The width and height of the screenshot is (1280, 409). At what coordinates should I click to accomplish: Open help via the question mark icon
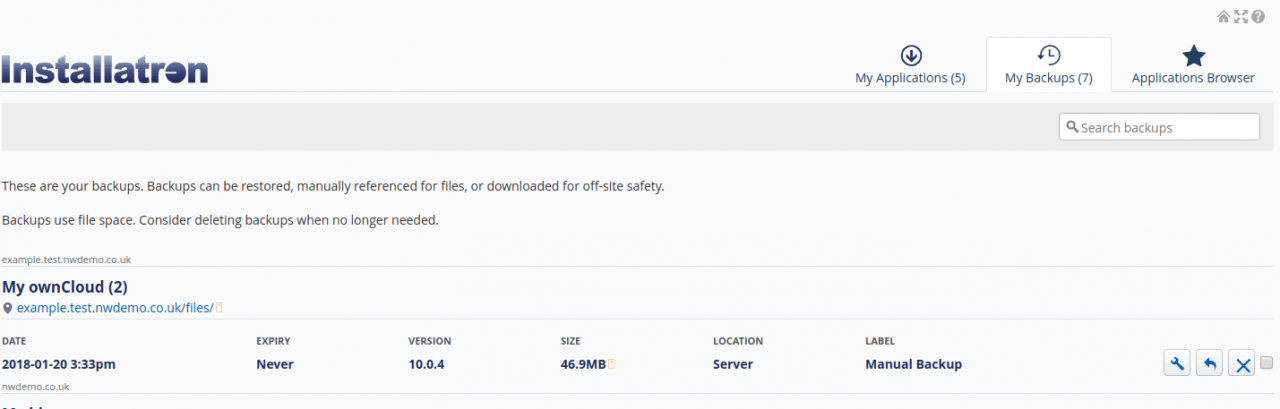pyautogui.click(x=1258, y=17)
